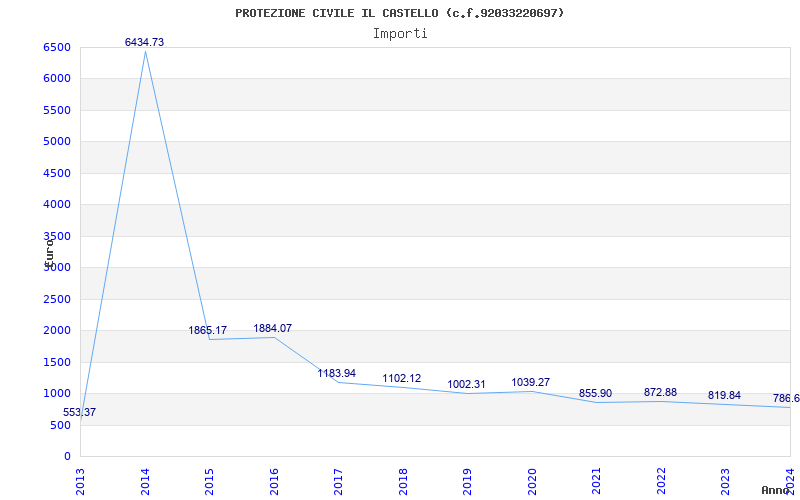Viewport: 800px width, 500px height.
Task: Click the 2014 x-axis year label
Action: coord(145,481)
